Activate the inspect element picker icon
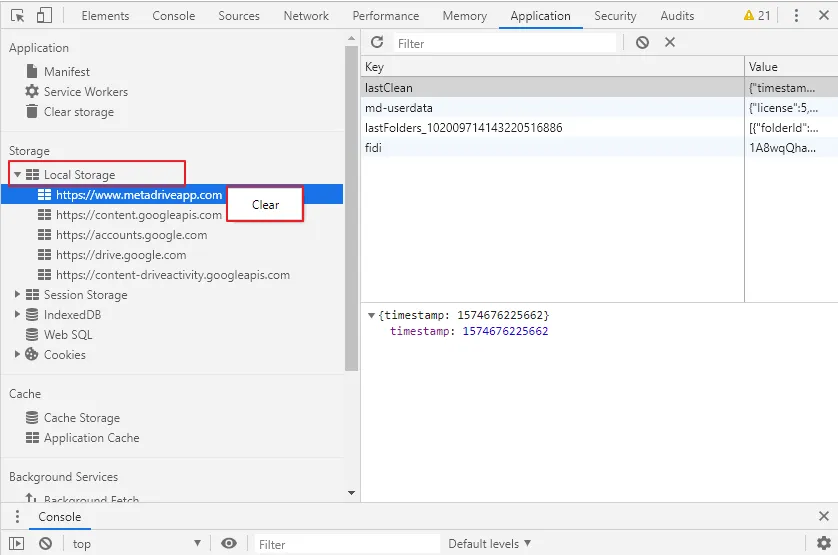The height and width of the screenshot is (555, 838). pyautogui.click(x=18, y=16)
